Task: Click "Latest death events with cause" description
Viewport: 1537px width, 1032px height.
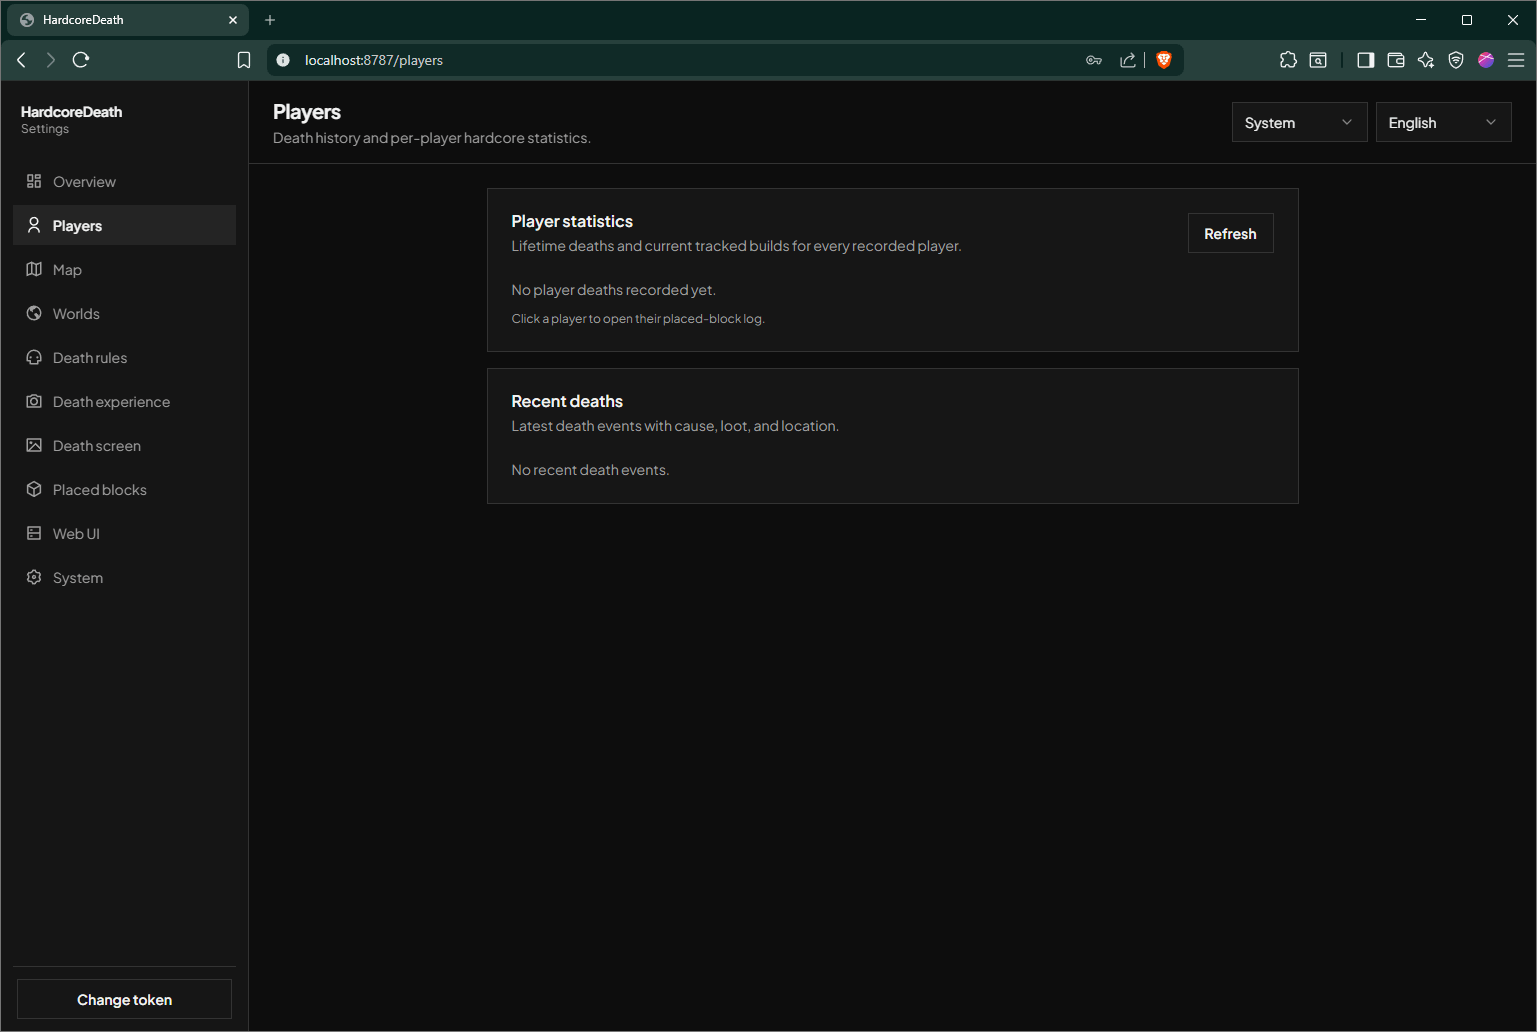Action: (x=675, y=426)
